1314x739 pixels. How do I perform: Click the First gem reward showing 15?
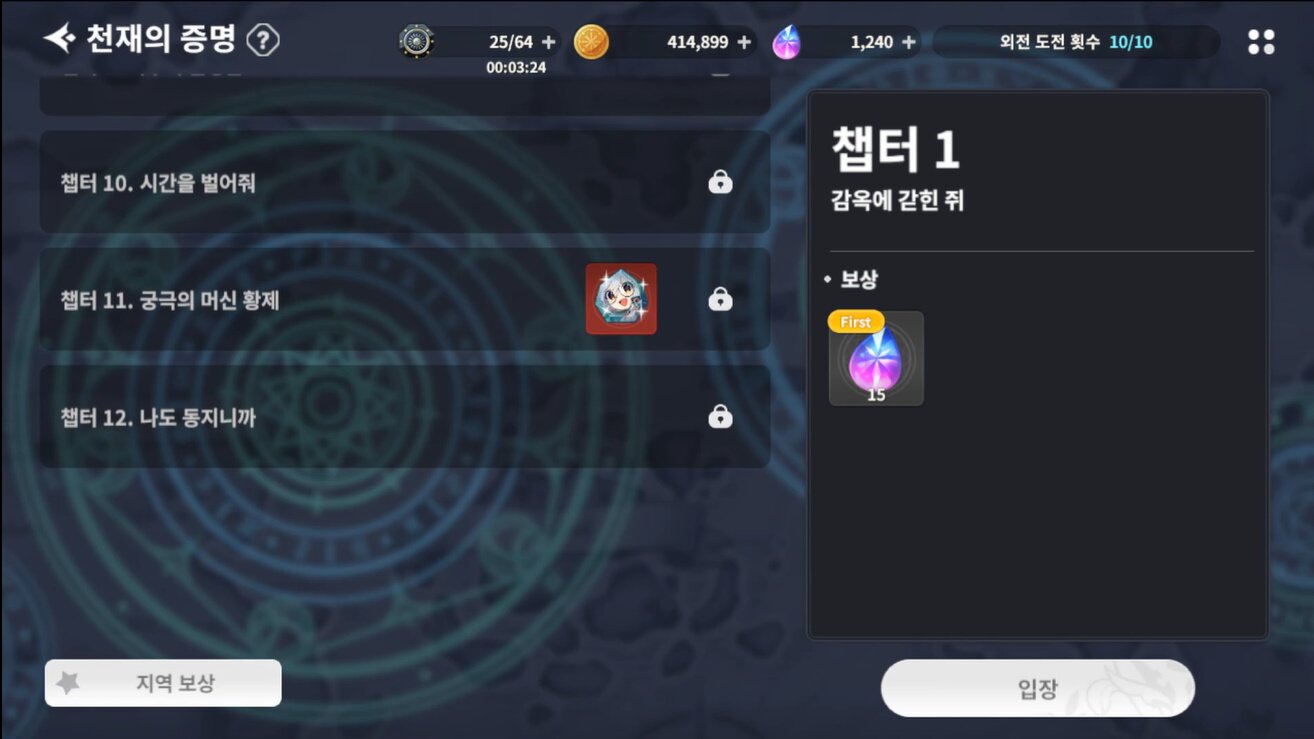tap(876, 359)
